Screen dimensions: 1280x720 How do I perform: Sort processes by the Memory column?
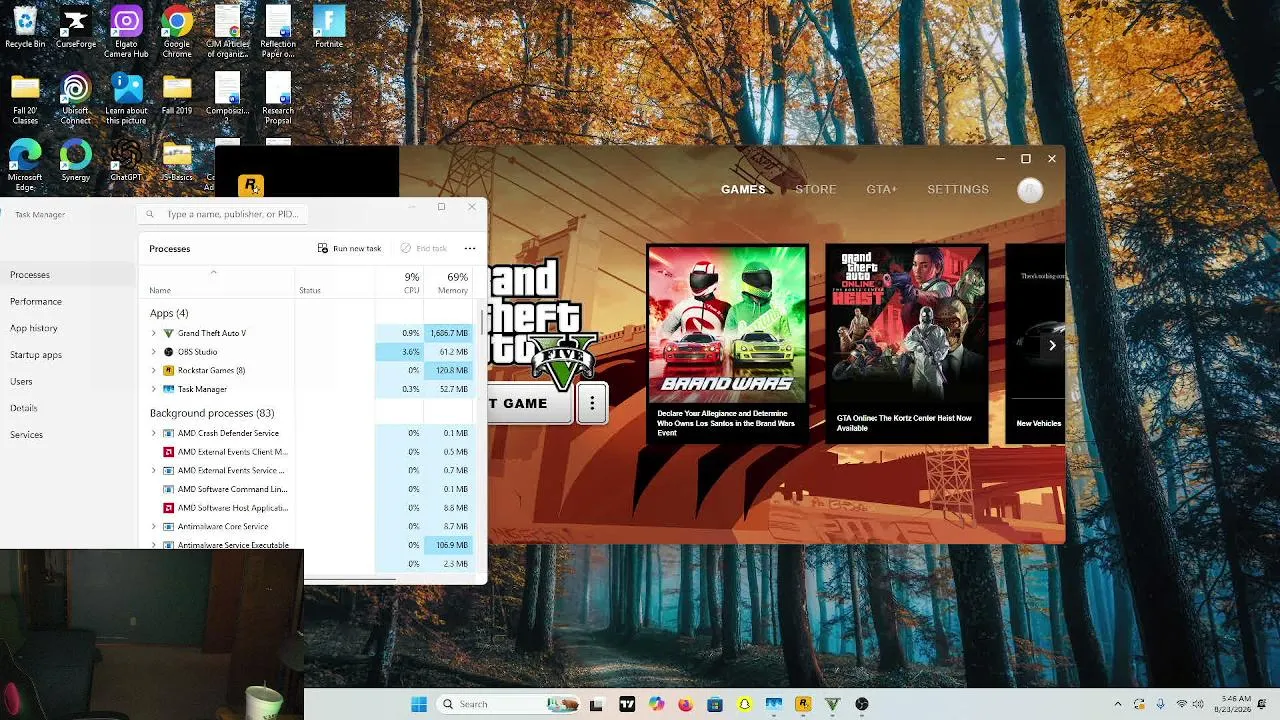coord(450,283)
